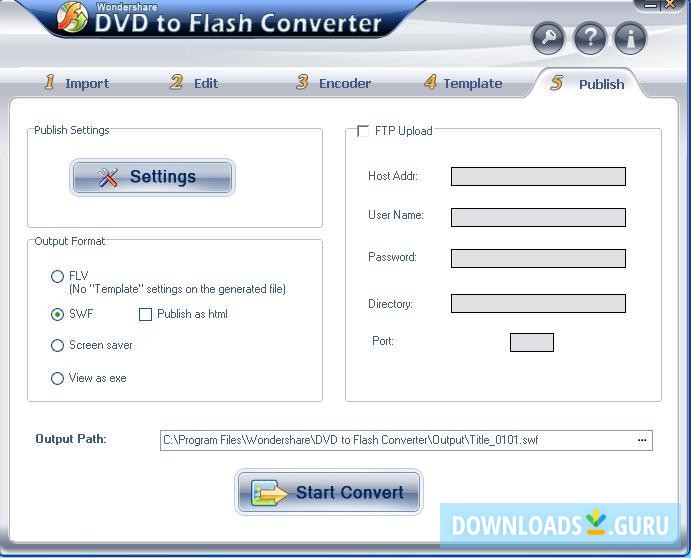Focus the Directory input field
This screenshot has width=691, height=558.
click(x=538, y=303)
